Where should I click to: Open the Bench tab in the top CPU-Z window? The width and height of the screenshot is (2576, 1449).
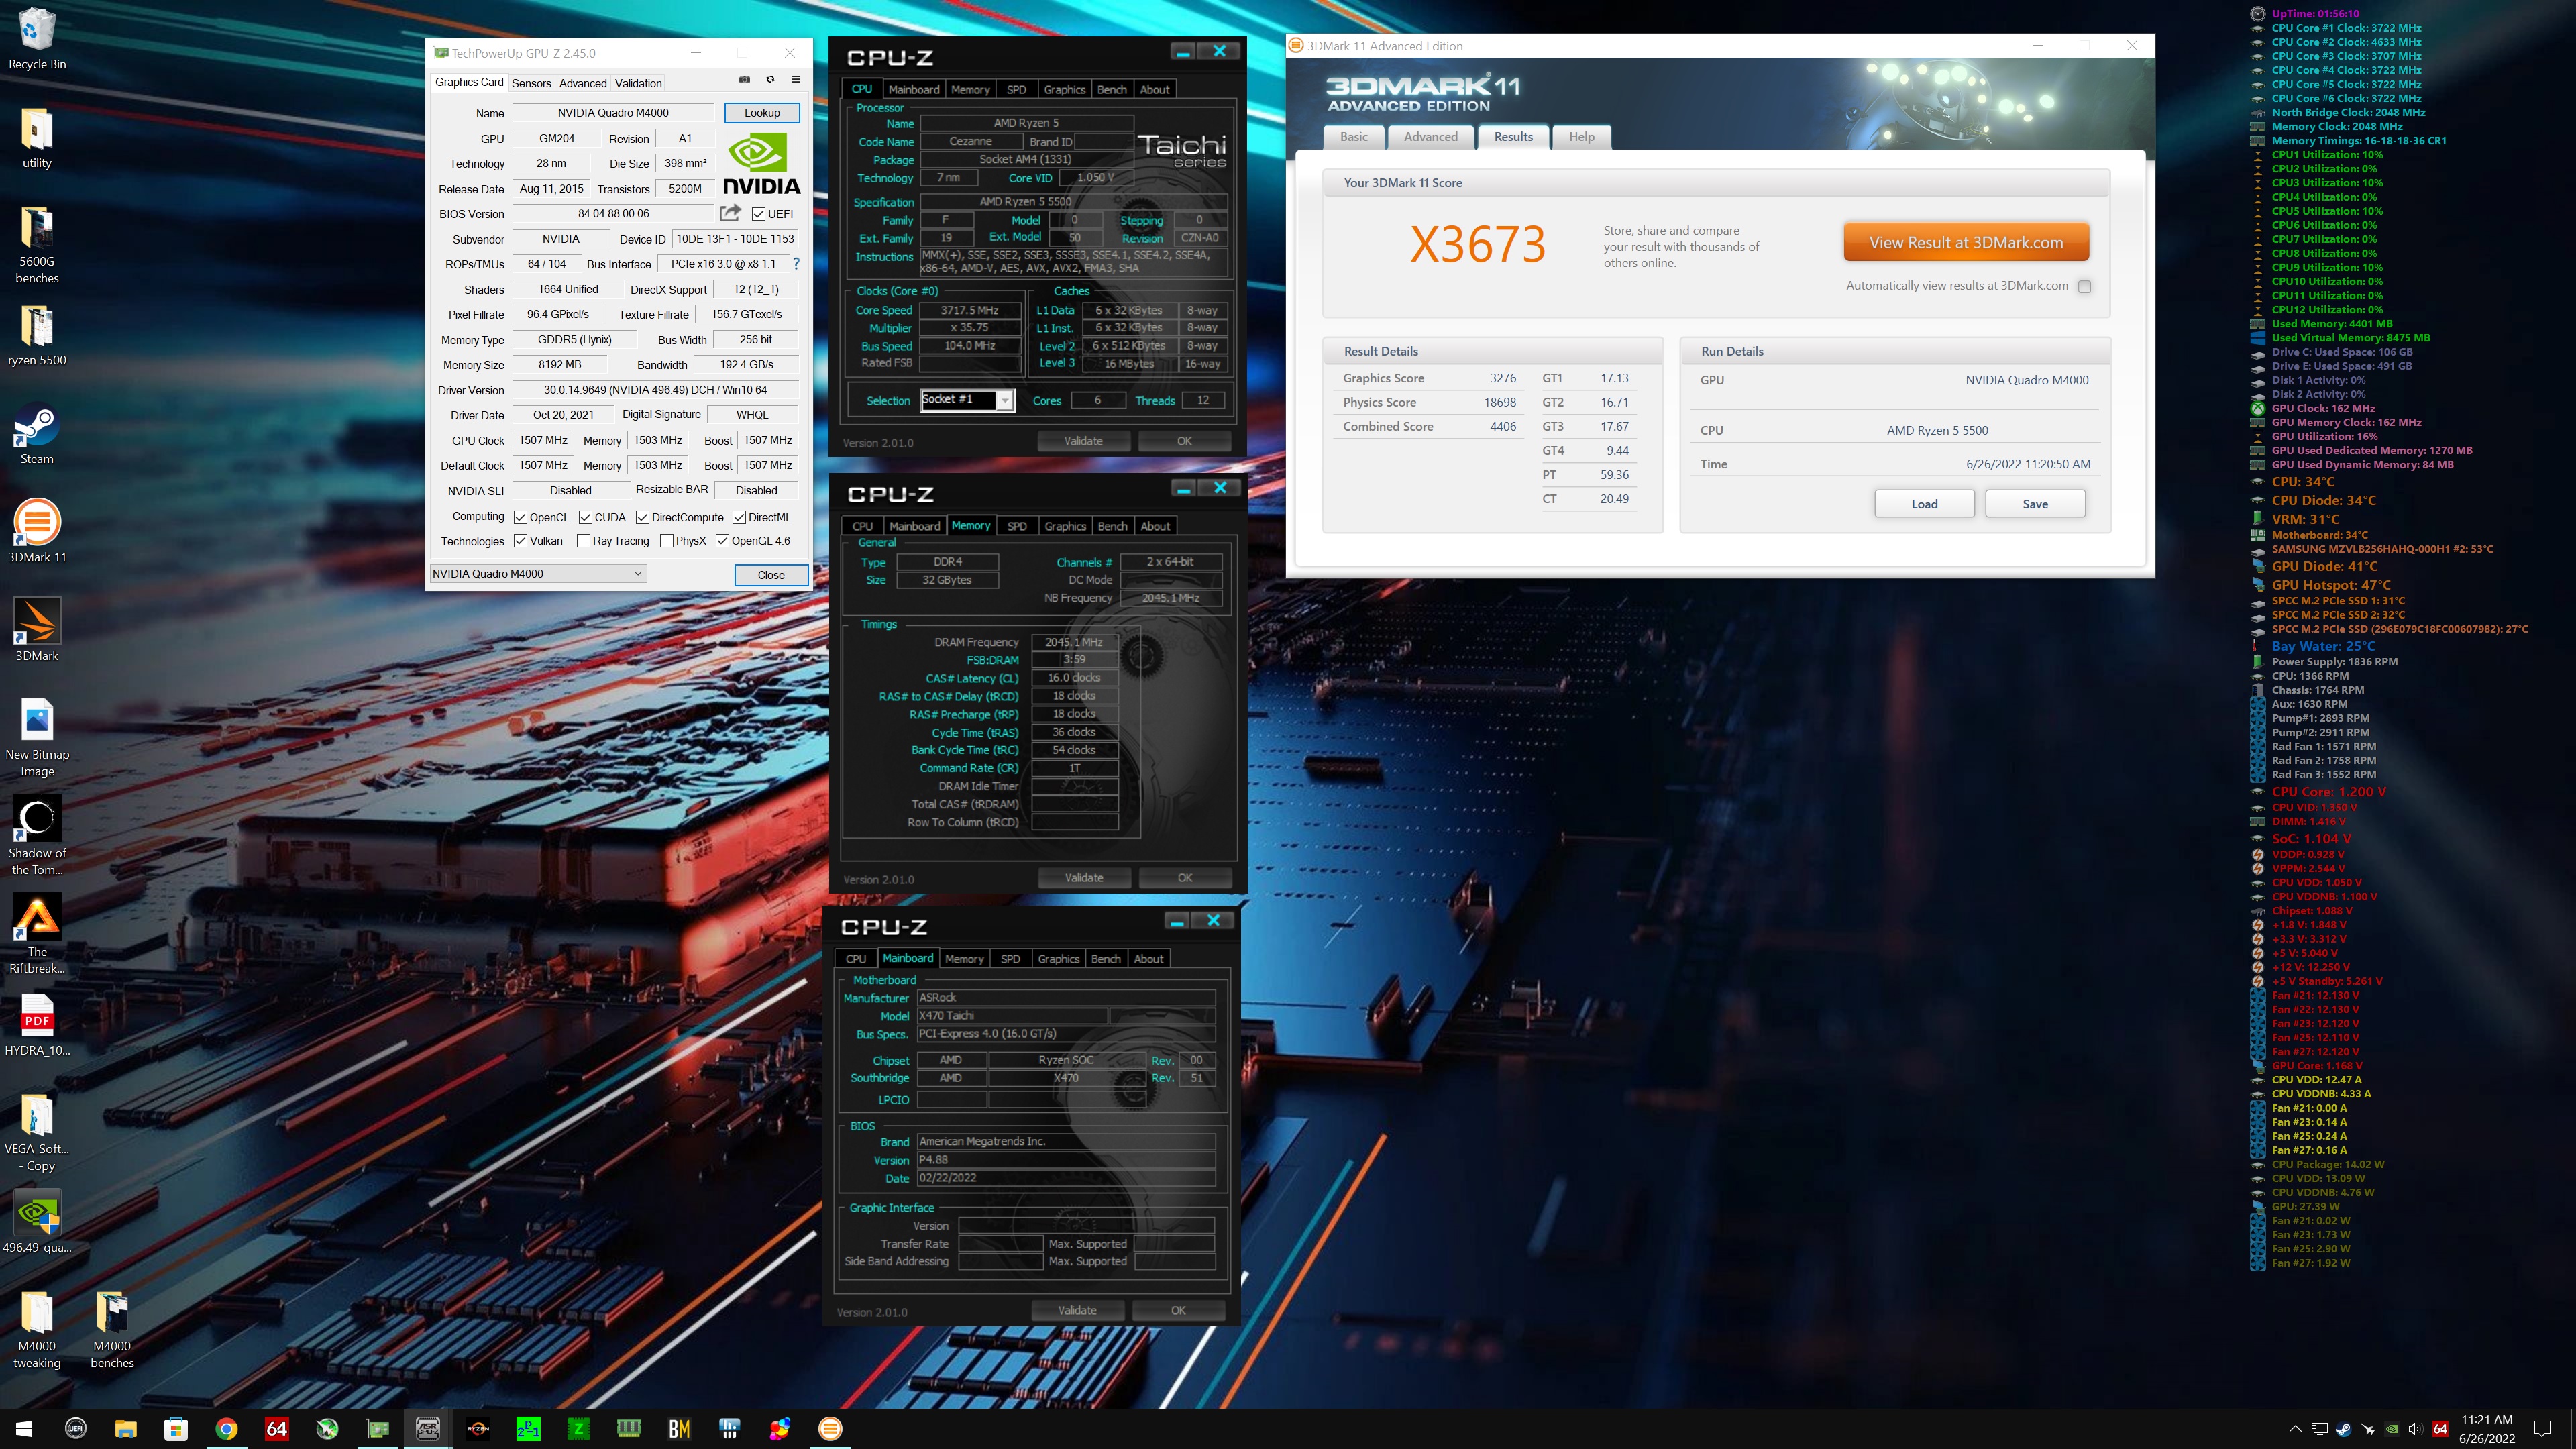coord(1112,89)
